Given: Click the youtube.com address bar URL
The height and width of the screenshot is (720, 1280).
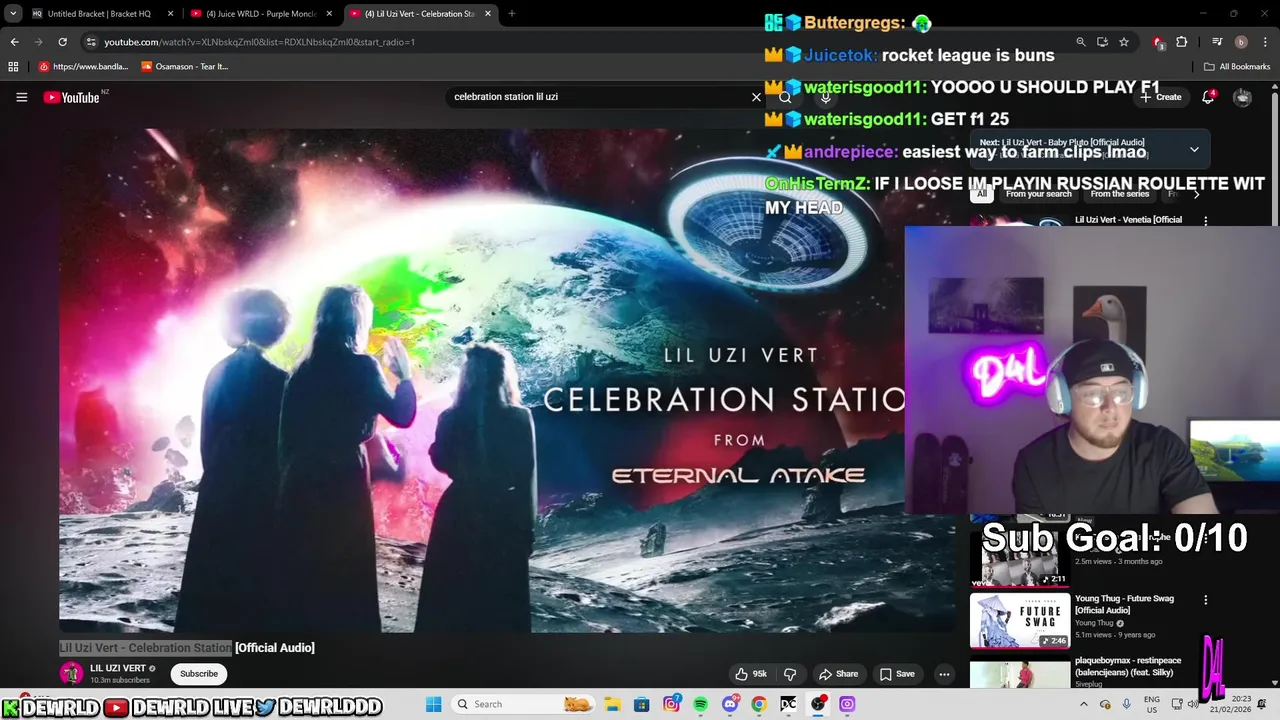Looking at the screenshot, I should click(260, 42).
